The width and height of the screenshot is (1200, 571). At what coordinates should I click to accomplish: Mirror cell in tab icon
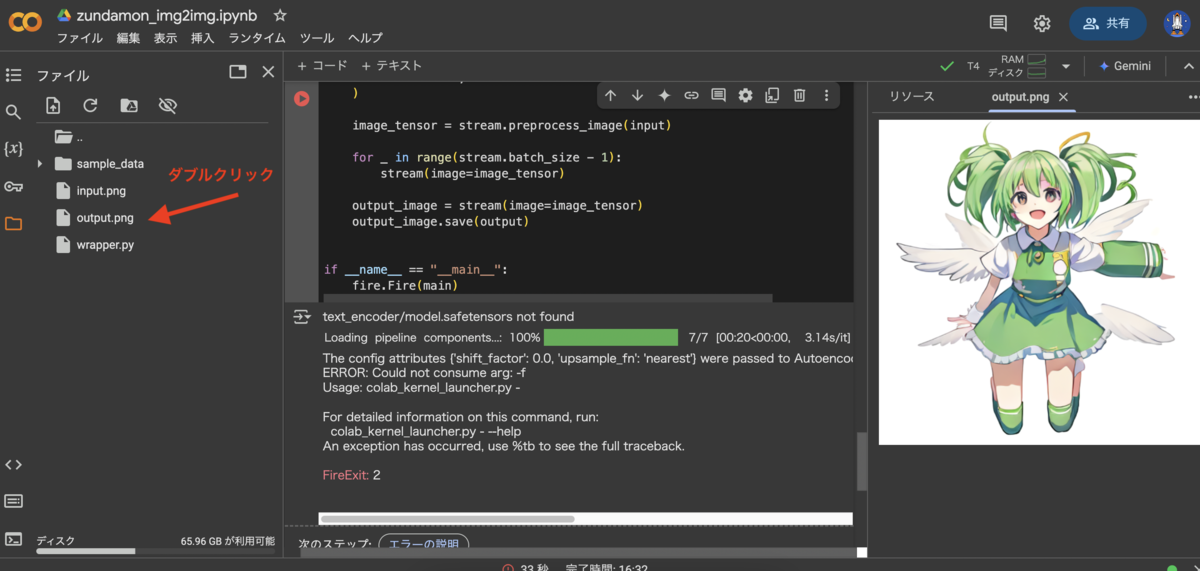click(772, 95)
